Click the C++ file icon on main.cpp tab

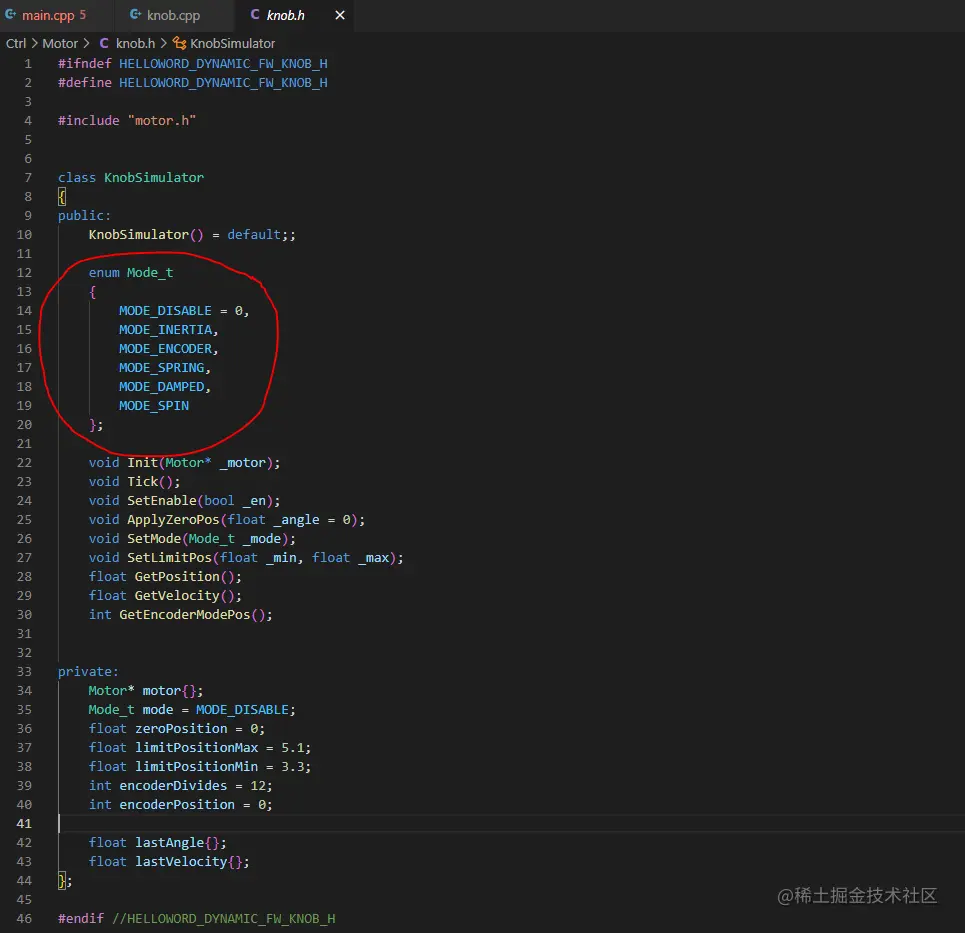[x=11, y=15]
